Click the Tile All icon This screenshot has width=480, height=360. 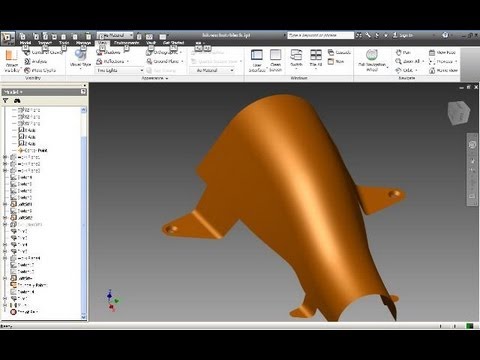click(x=315, y=55)
